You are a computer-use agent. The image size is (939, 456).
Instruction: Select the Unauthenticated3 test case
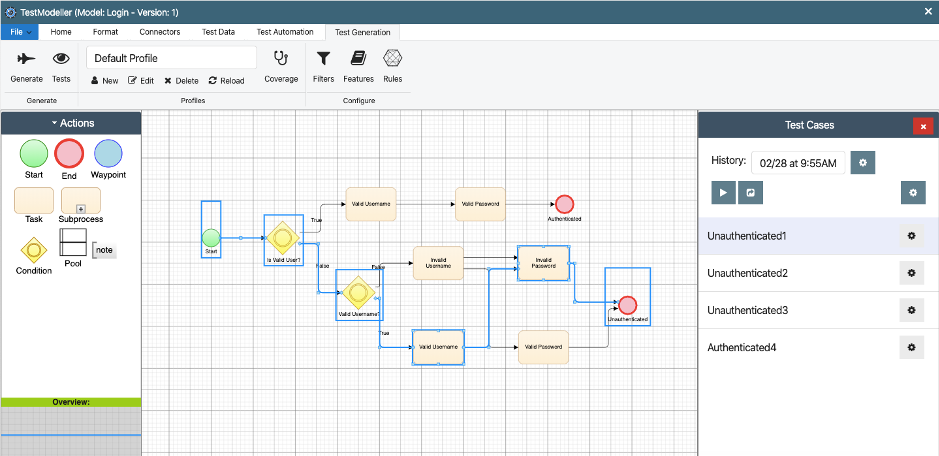click(x=818, y=310)
